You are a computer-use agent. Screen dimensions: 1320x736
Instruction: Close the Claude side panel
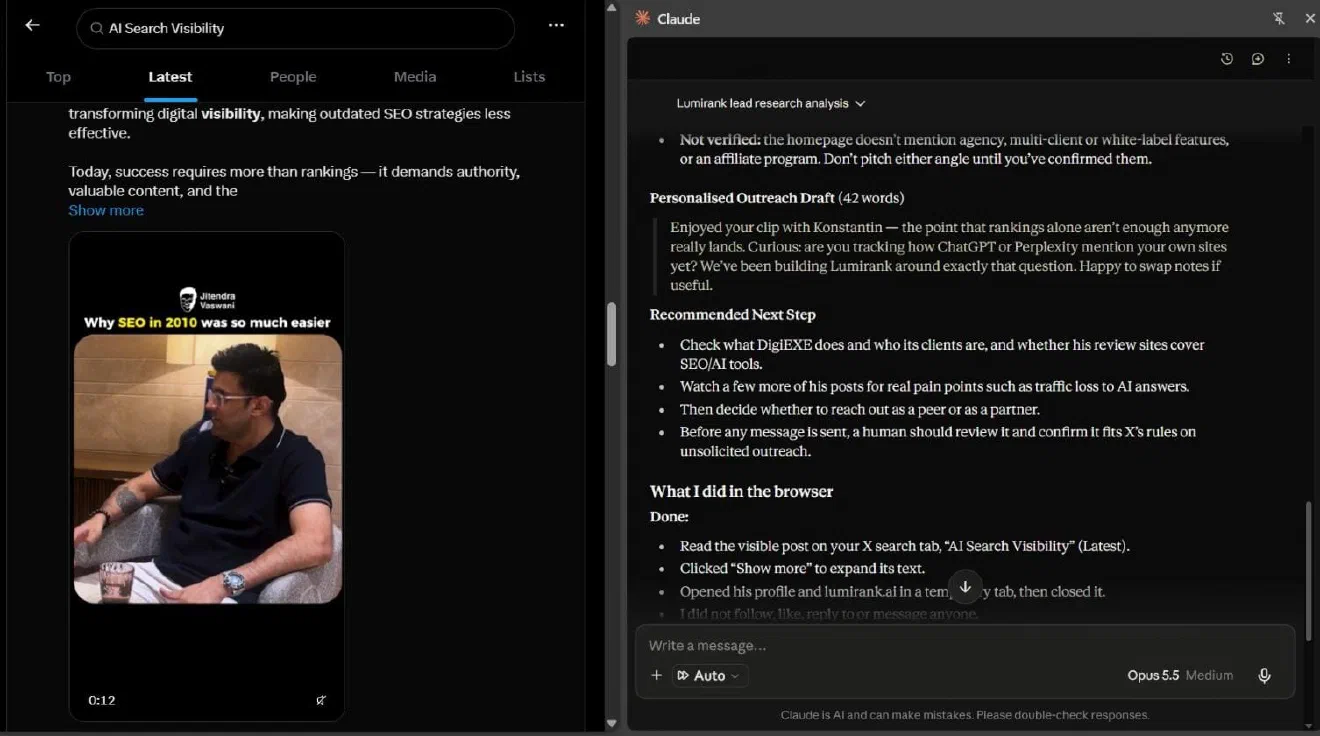pyautogui.click(x=1310, y=18)
